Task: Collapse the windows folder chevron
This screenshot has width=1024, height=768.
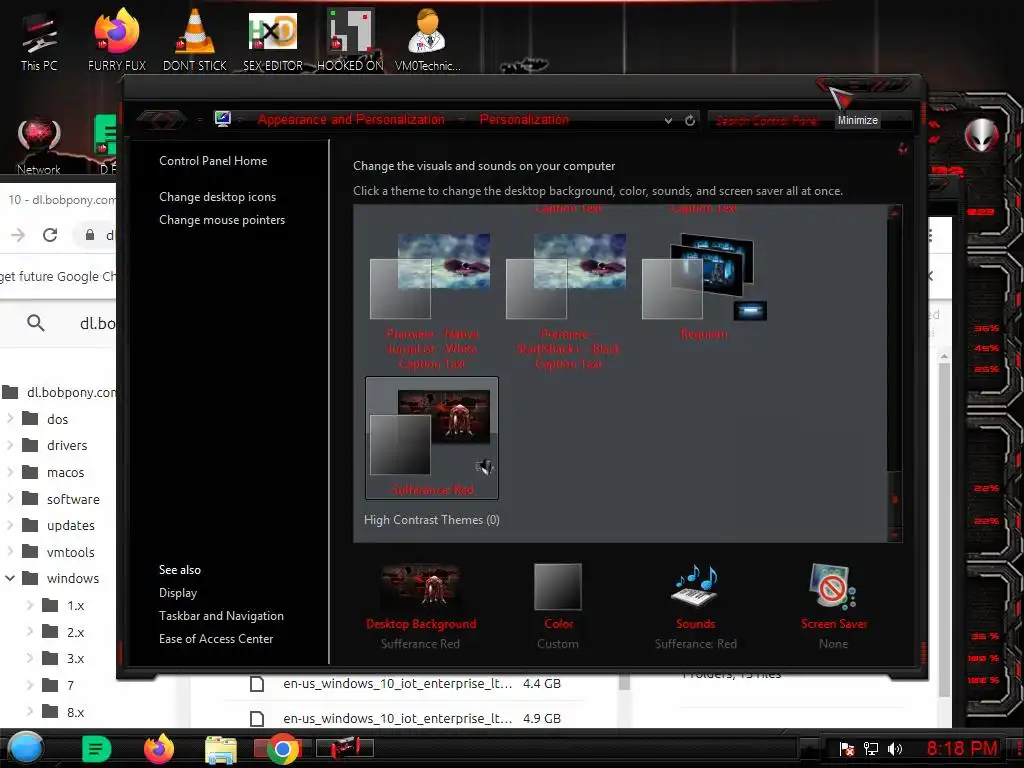Action: (x=10, y=578)
